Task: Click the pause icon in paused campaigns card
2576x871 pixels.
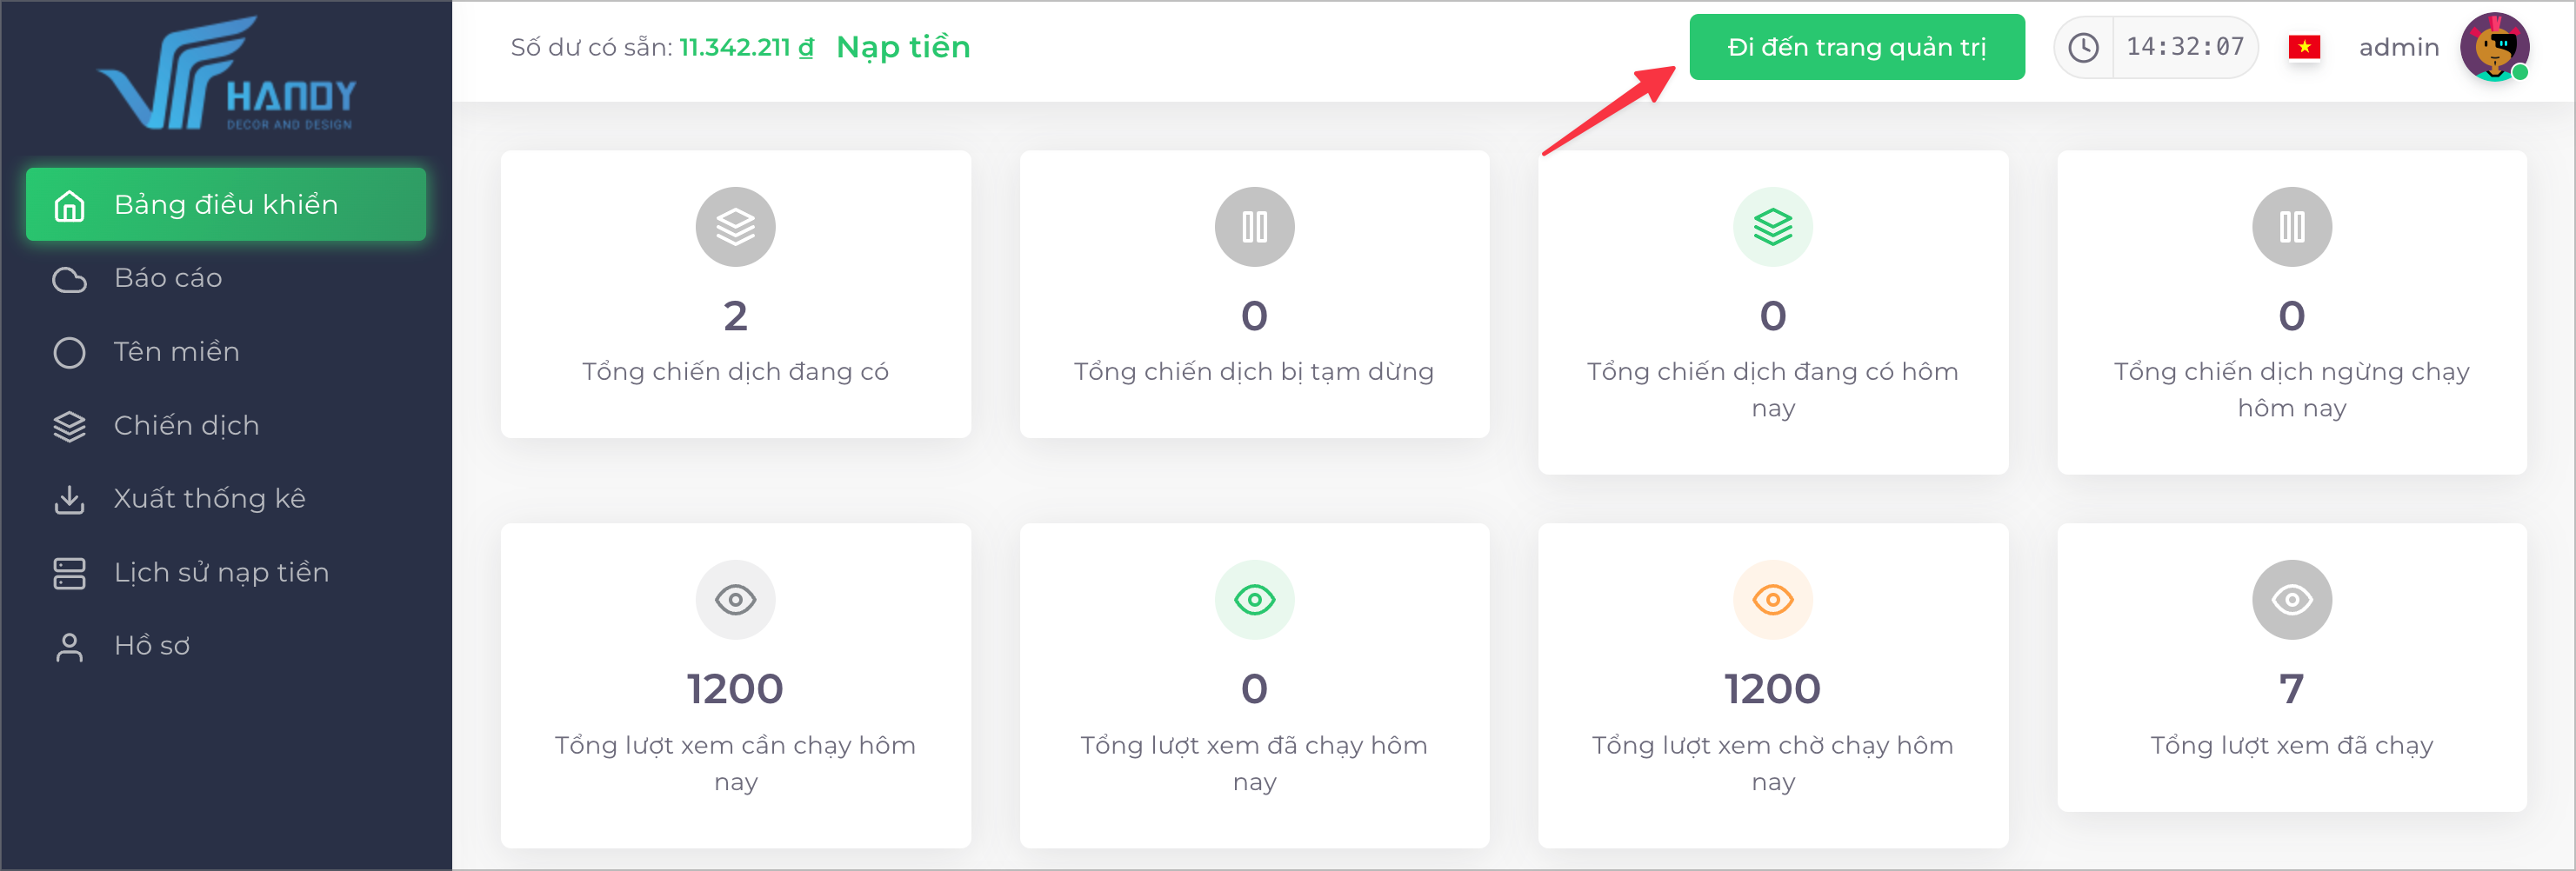Action: [x=1254, y=227]
